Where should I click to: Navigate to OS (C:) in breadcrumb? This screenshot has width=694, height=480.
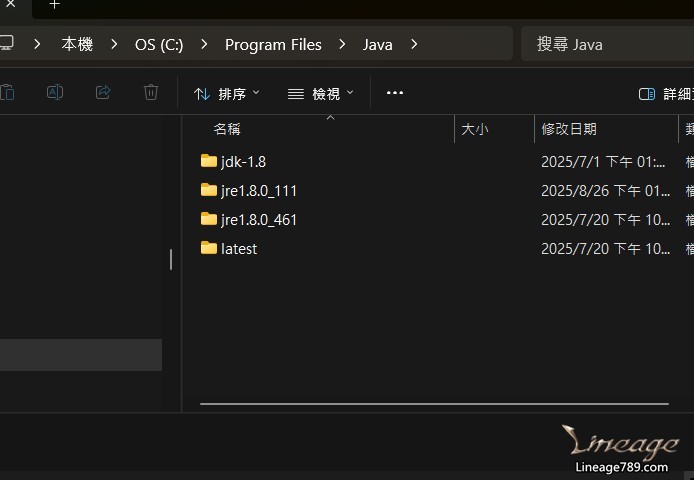click(159, 44)
